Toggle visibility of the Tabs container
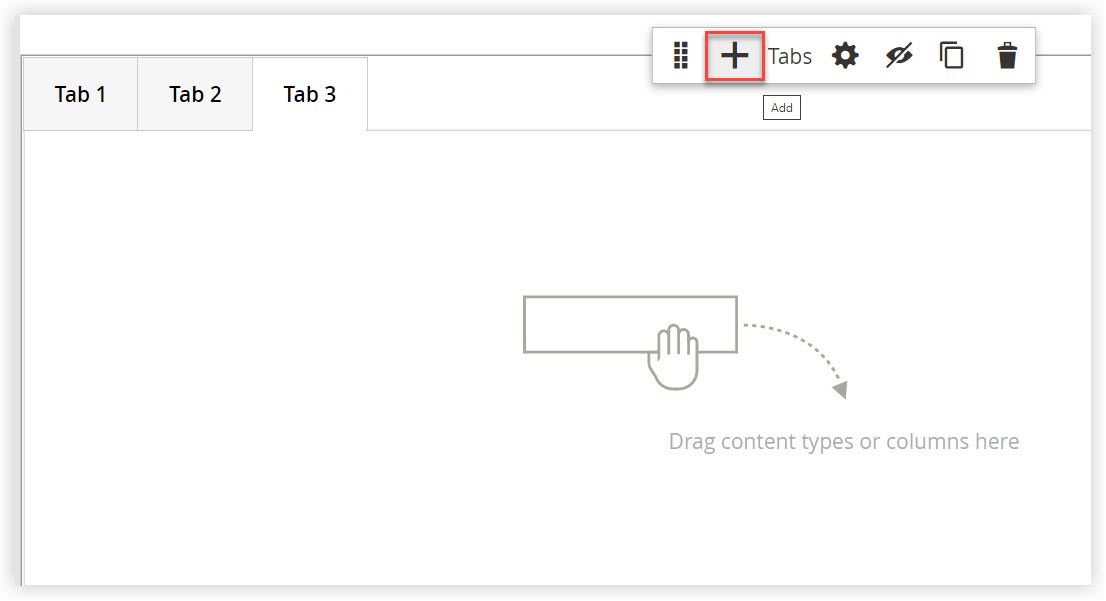 coord(898,56)
